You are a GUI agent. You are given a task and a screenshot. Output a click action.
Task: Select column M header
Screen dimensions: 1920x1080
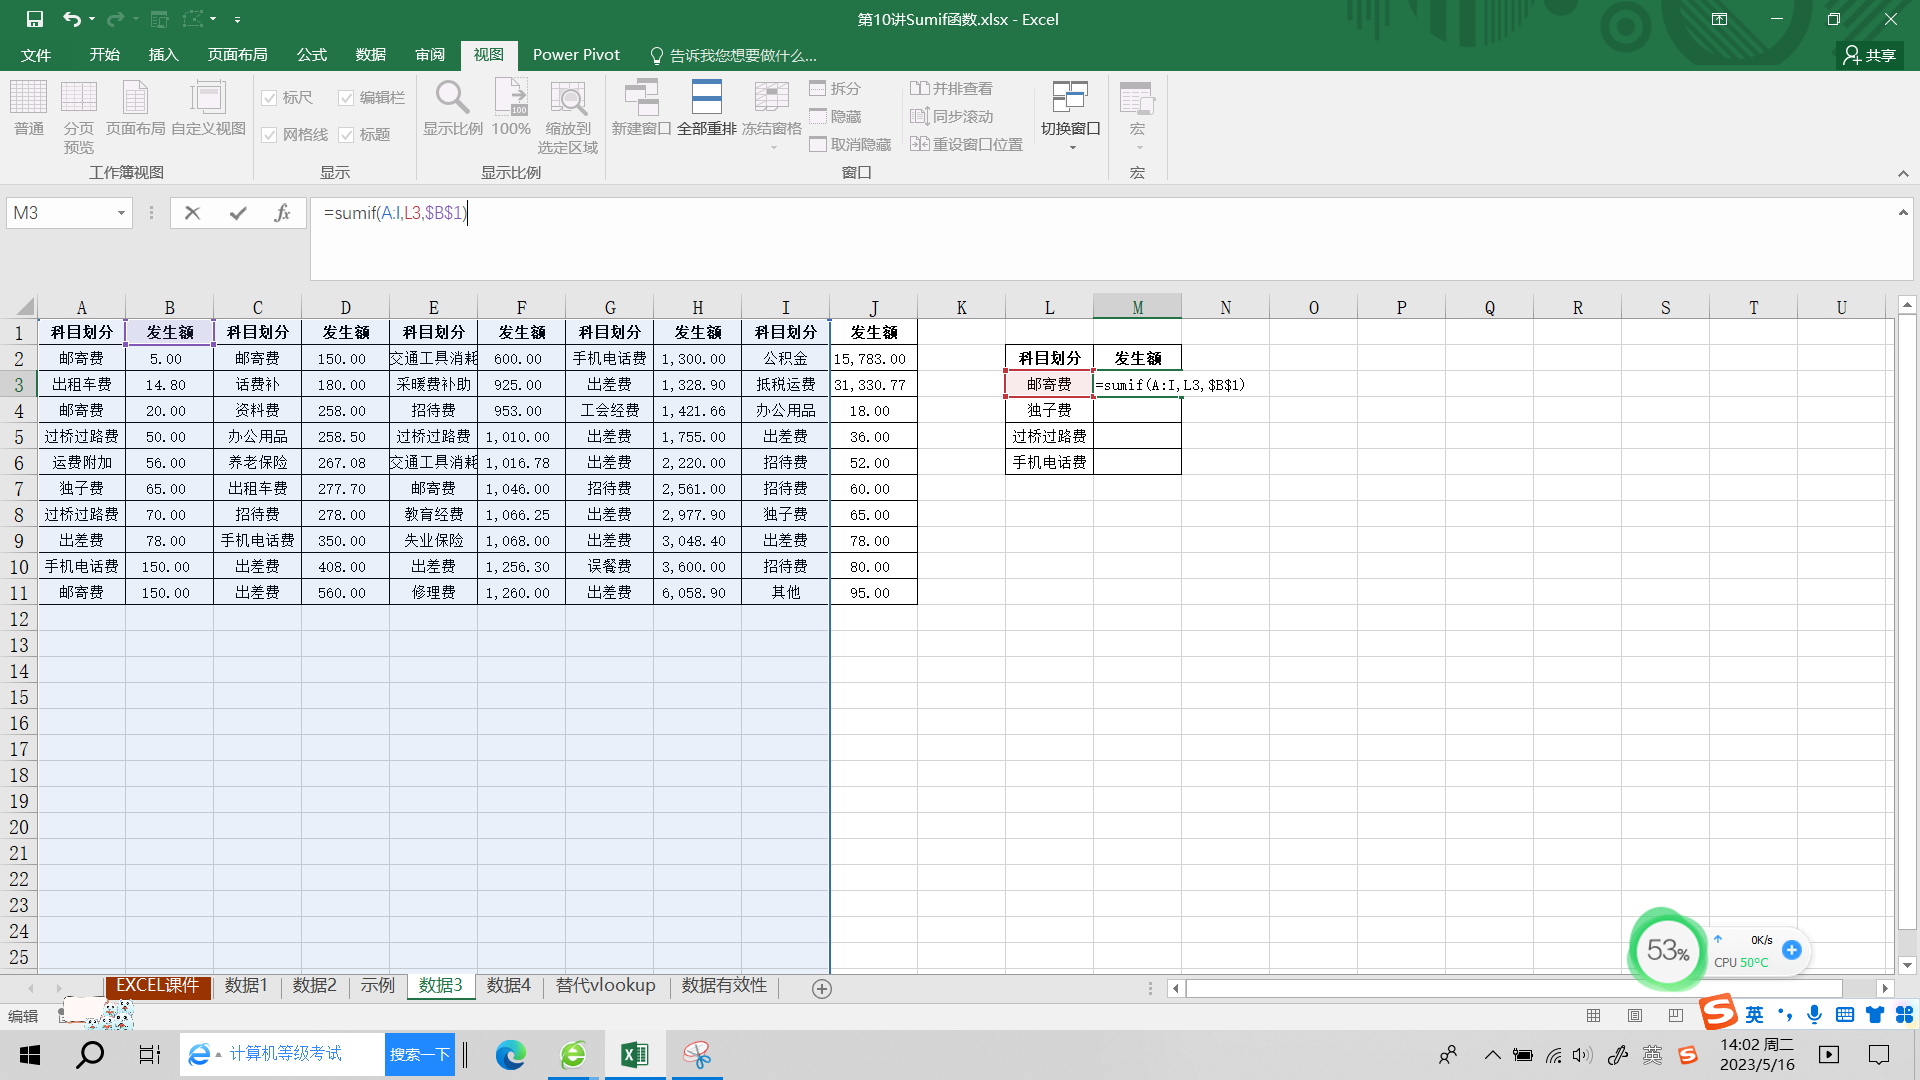click(1137, 307)
